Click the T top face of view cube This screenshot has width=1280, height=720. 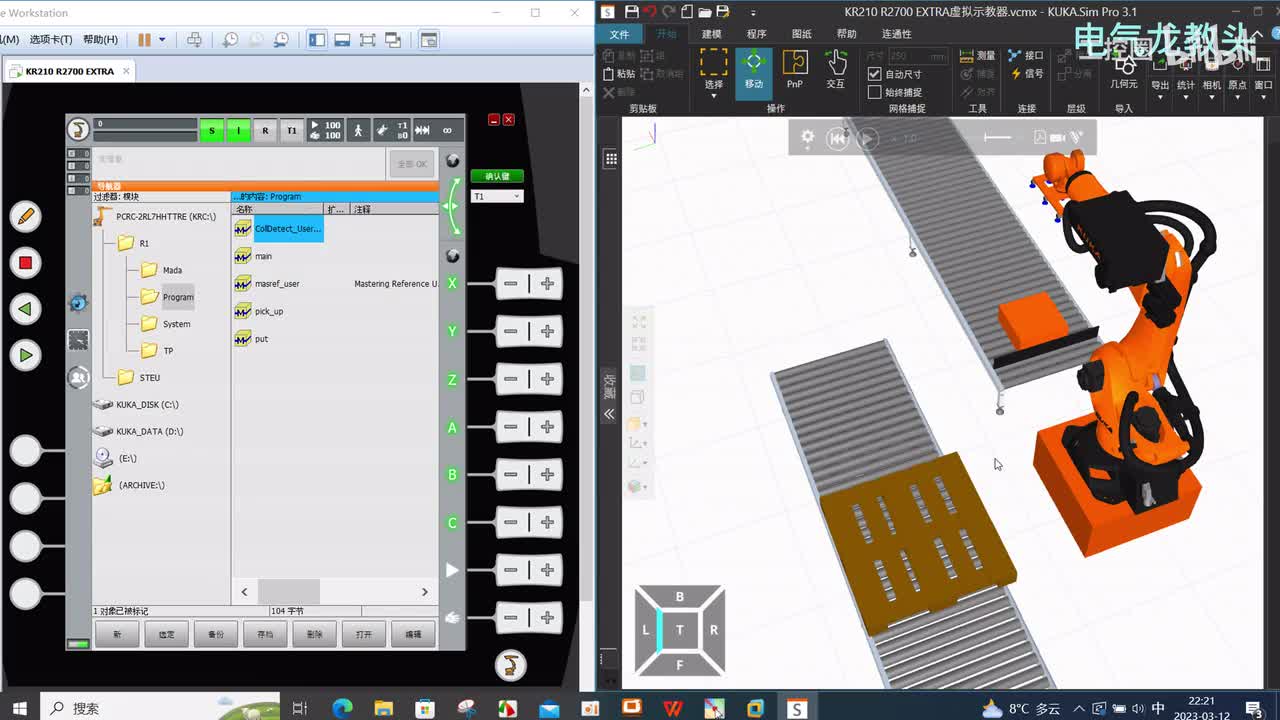pyautogui.click(x=679, y=630)
